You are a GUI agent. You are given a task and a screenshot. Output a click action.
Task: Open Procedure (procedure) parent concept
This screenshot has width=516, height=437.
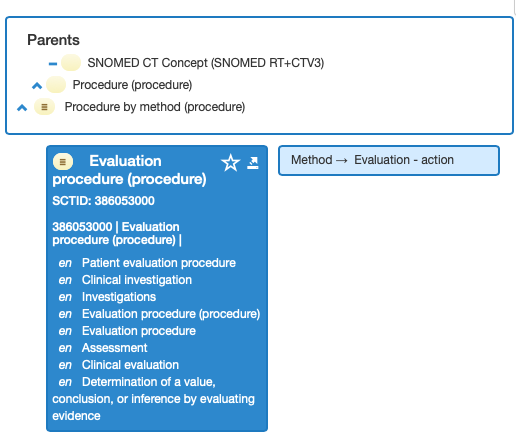(132, 85)
